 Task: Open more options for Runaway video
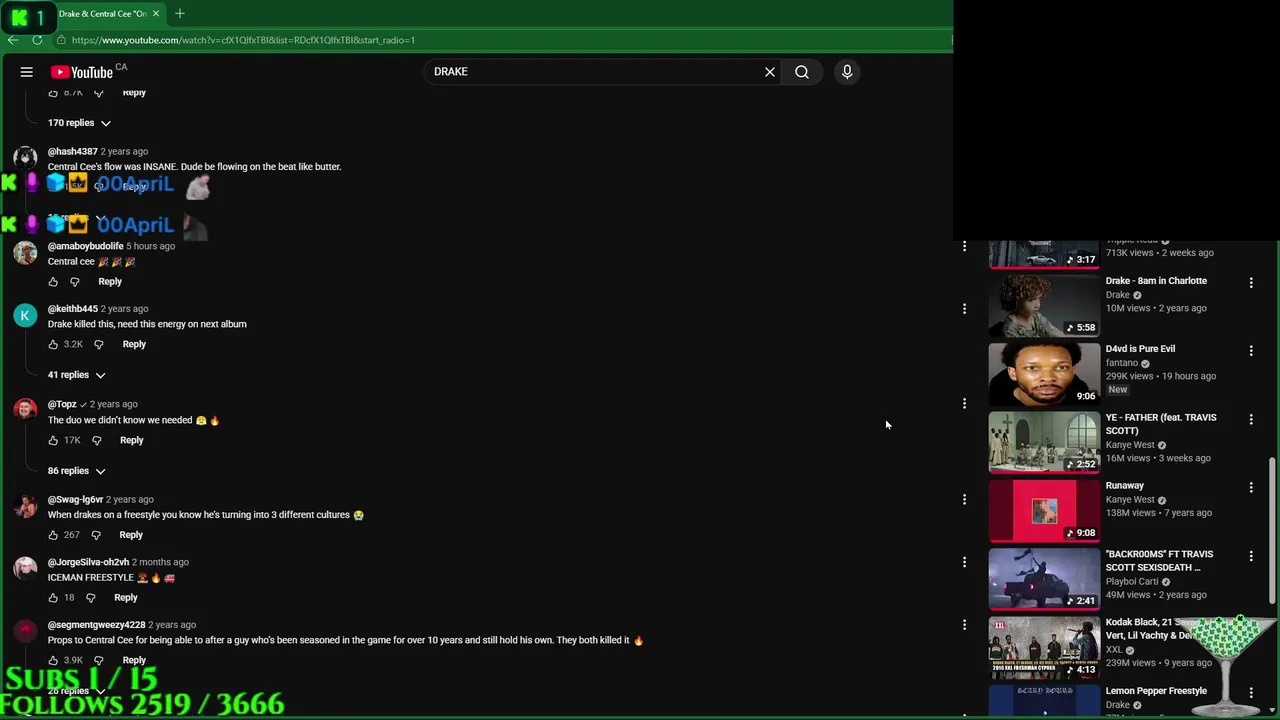click(x=1251, y=487)
